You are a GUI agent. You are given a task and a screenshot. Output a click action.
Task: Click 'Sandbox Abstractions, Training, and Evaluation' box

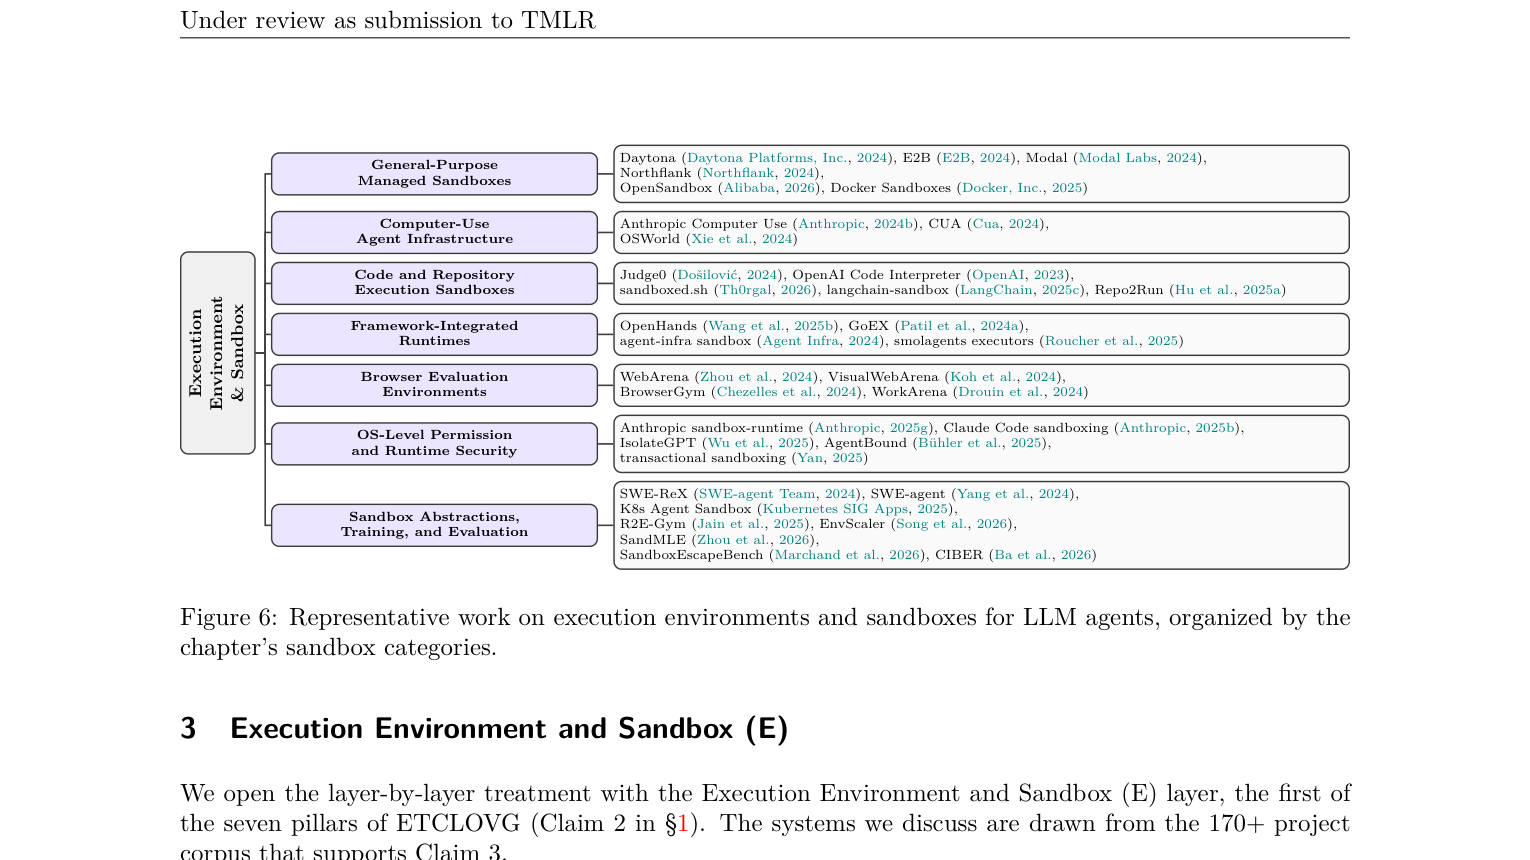click(435, 525)
